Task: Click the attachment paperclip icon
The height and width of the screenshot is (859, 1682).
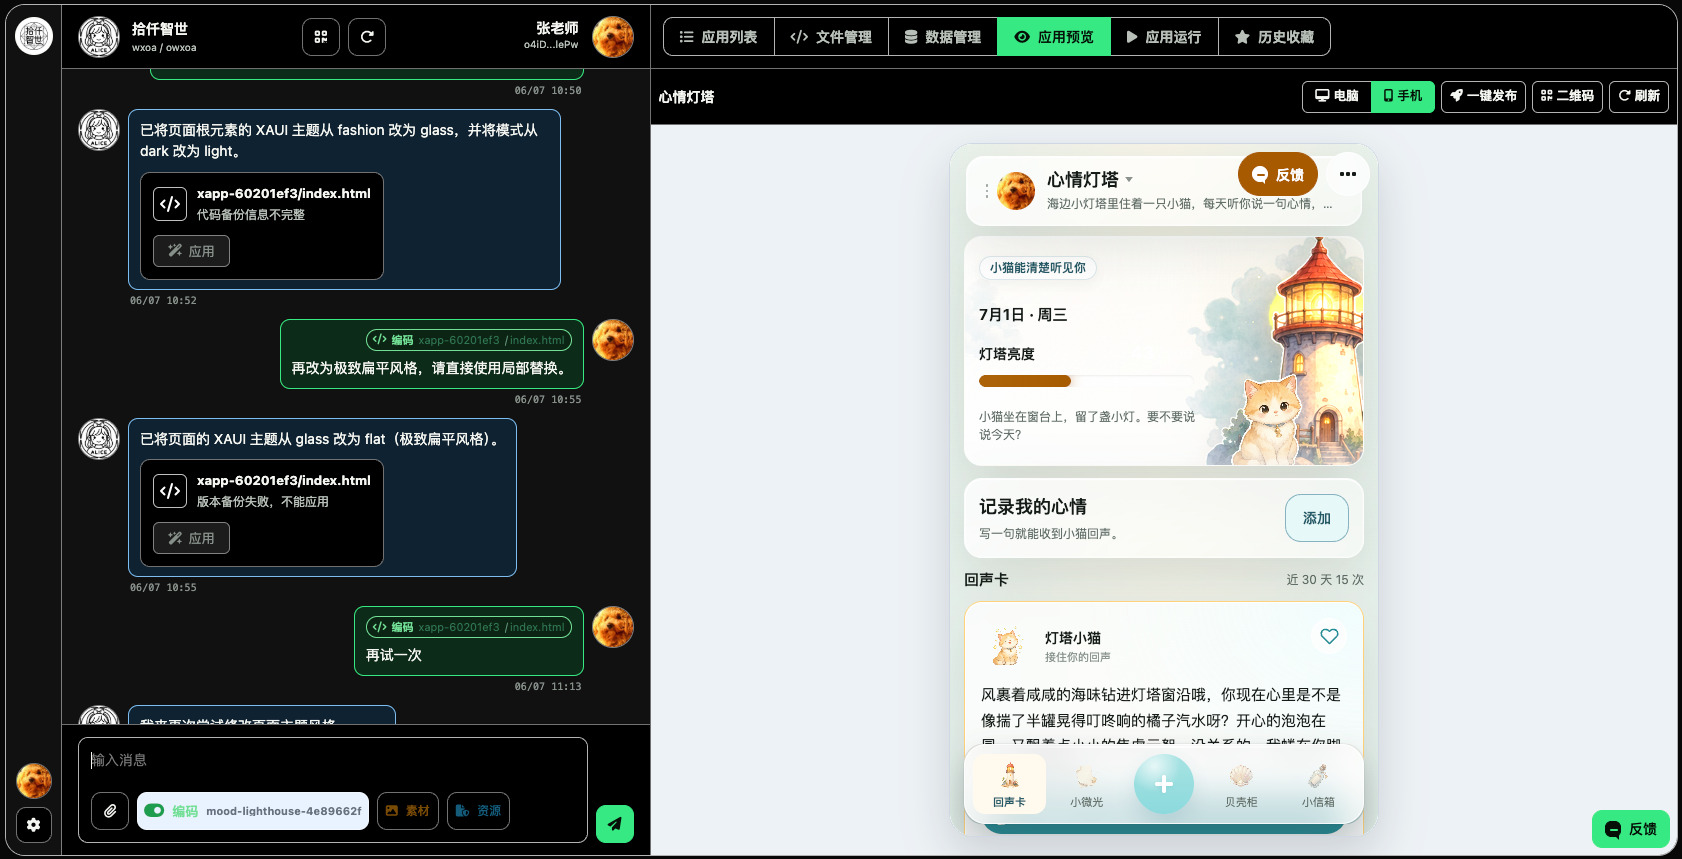Action: click(x=110, y=811)
